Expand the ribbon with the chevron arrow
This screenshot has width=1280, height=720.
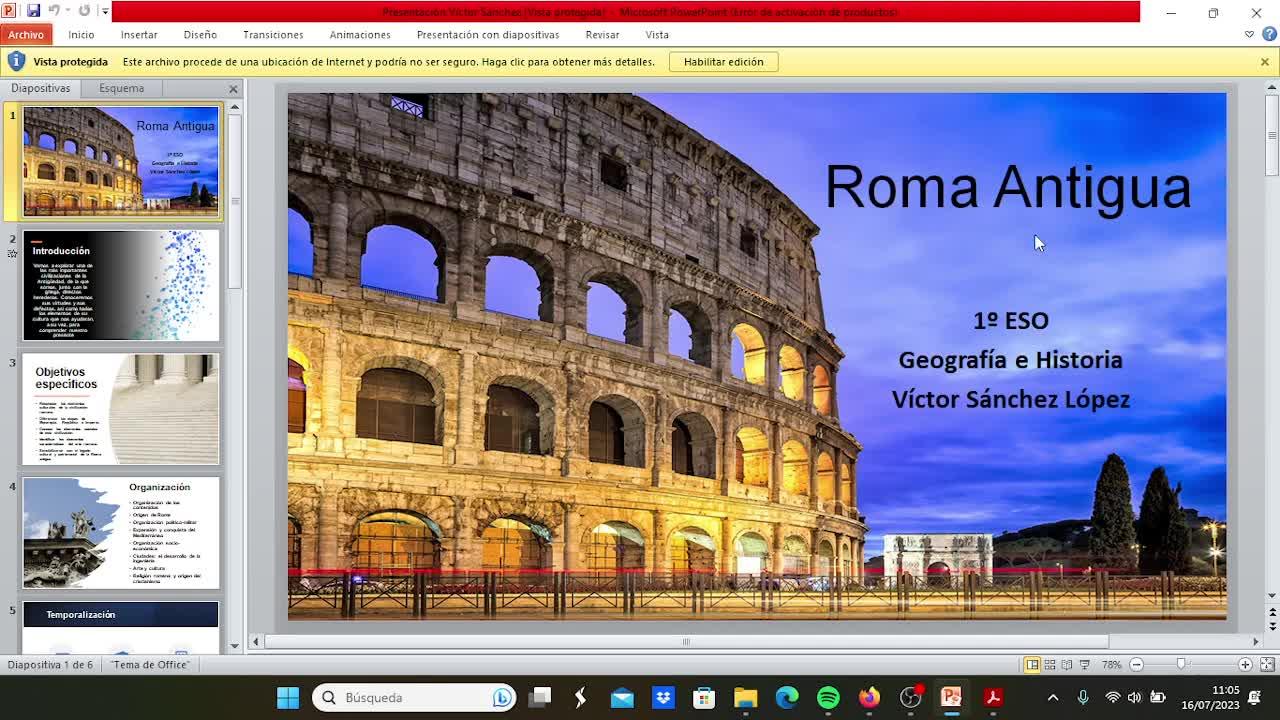pos(1249,34)
